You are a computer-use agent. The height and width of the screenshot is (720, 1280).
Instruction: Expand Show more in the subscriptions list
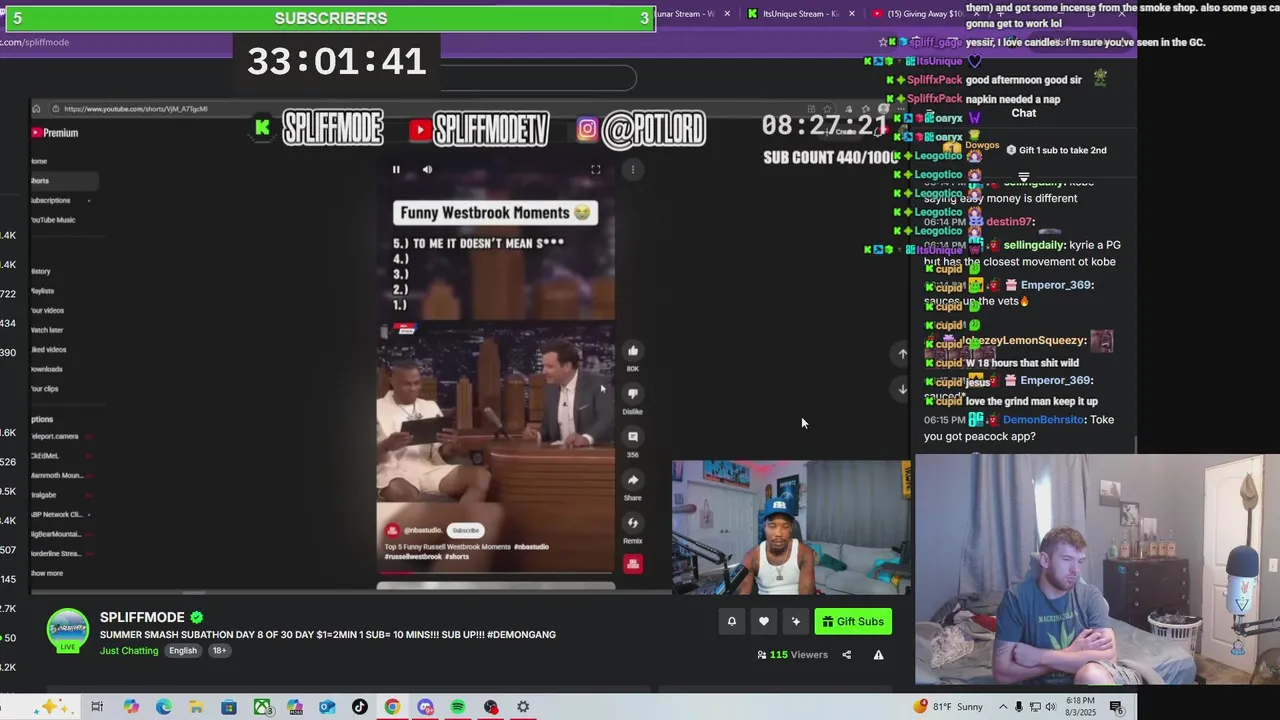pyautogui.click(x=47, y=573)
